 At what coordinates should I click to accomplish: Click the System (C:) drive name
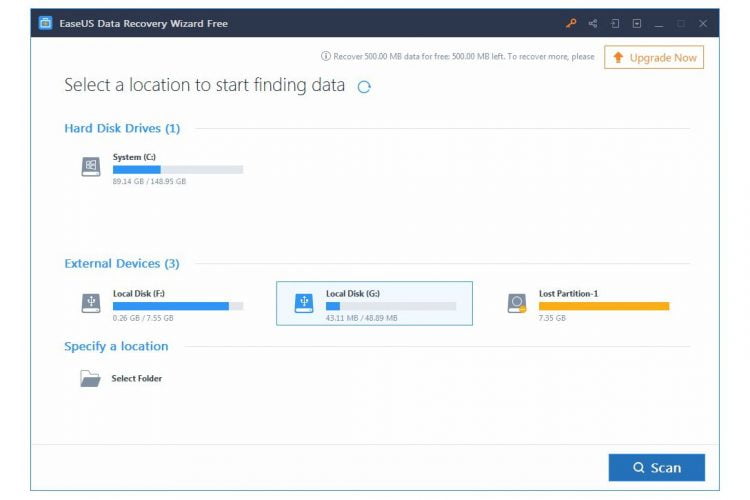click(134, 157)
